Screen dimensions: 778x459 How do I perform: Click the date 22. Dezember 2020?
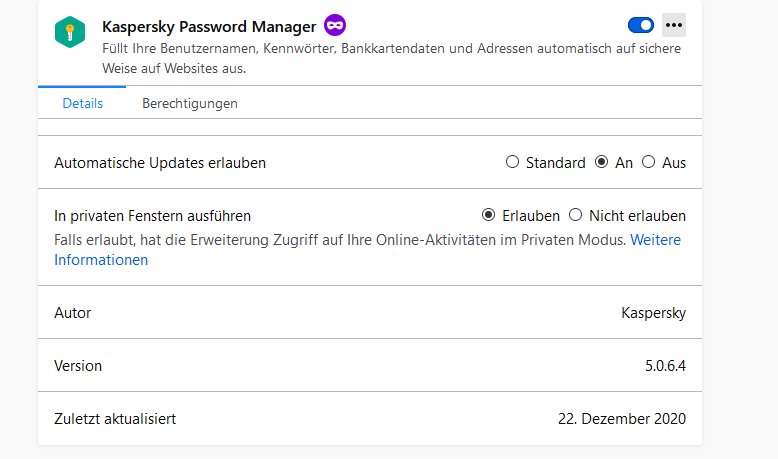[x=622, y=419]
